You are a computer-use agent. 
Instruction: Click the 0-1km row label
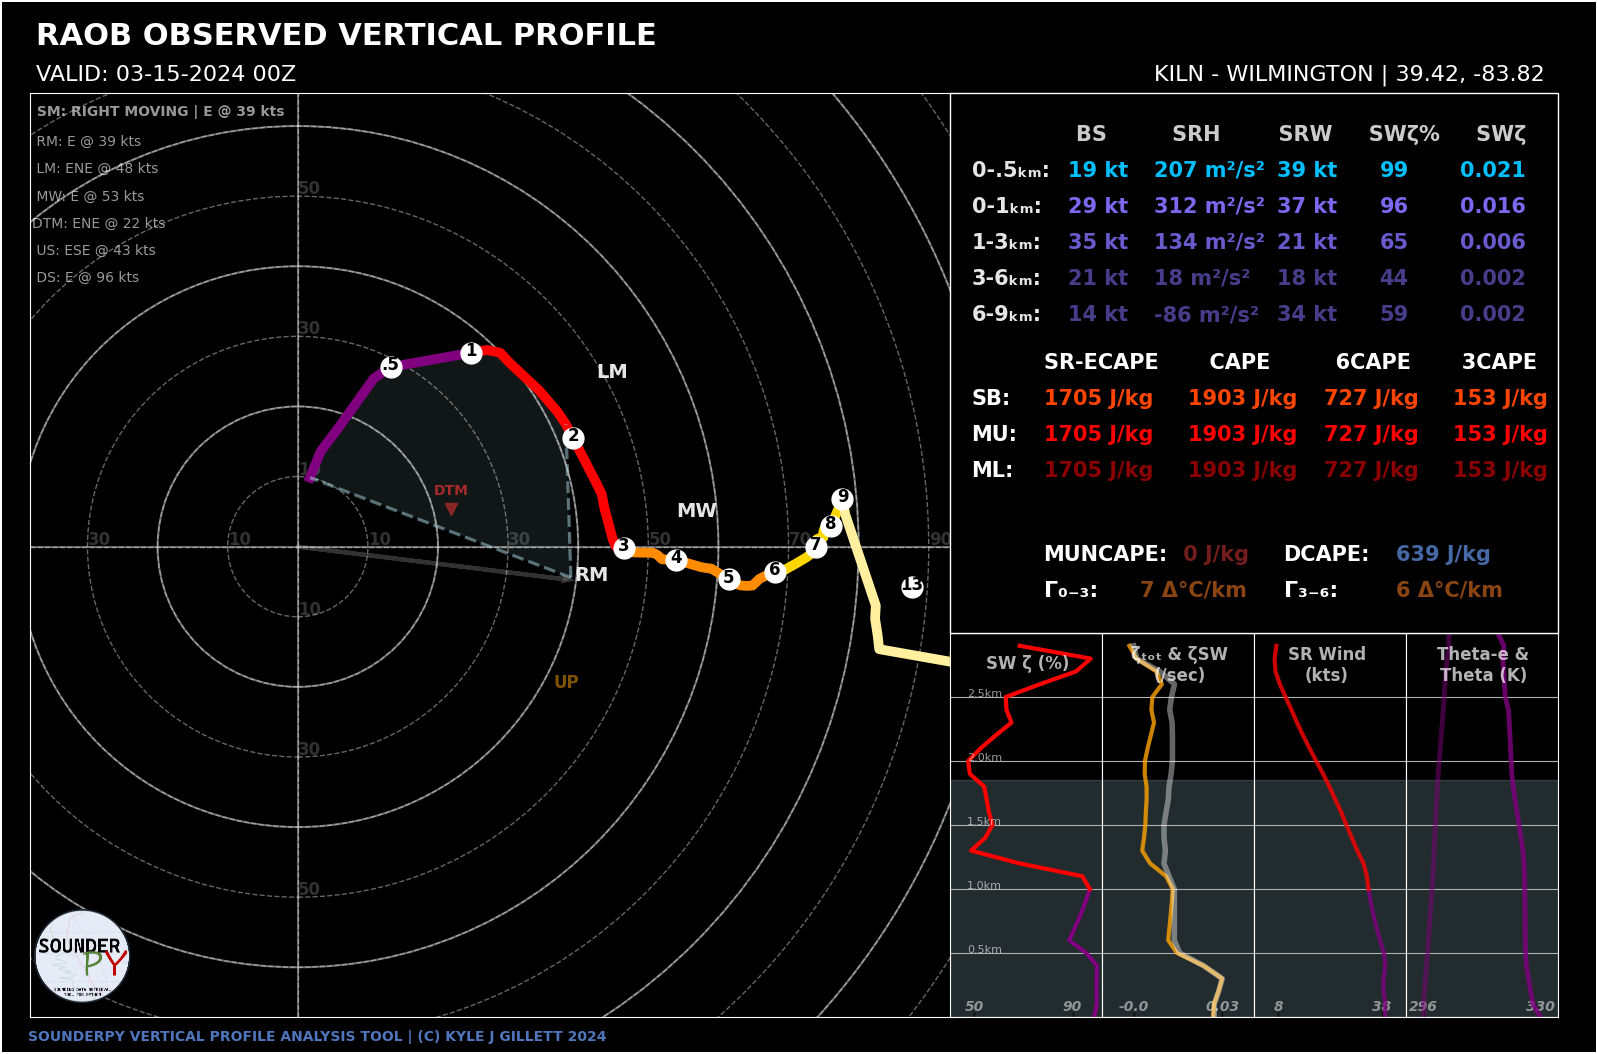(x=1006, y=206)
